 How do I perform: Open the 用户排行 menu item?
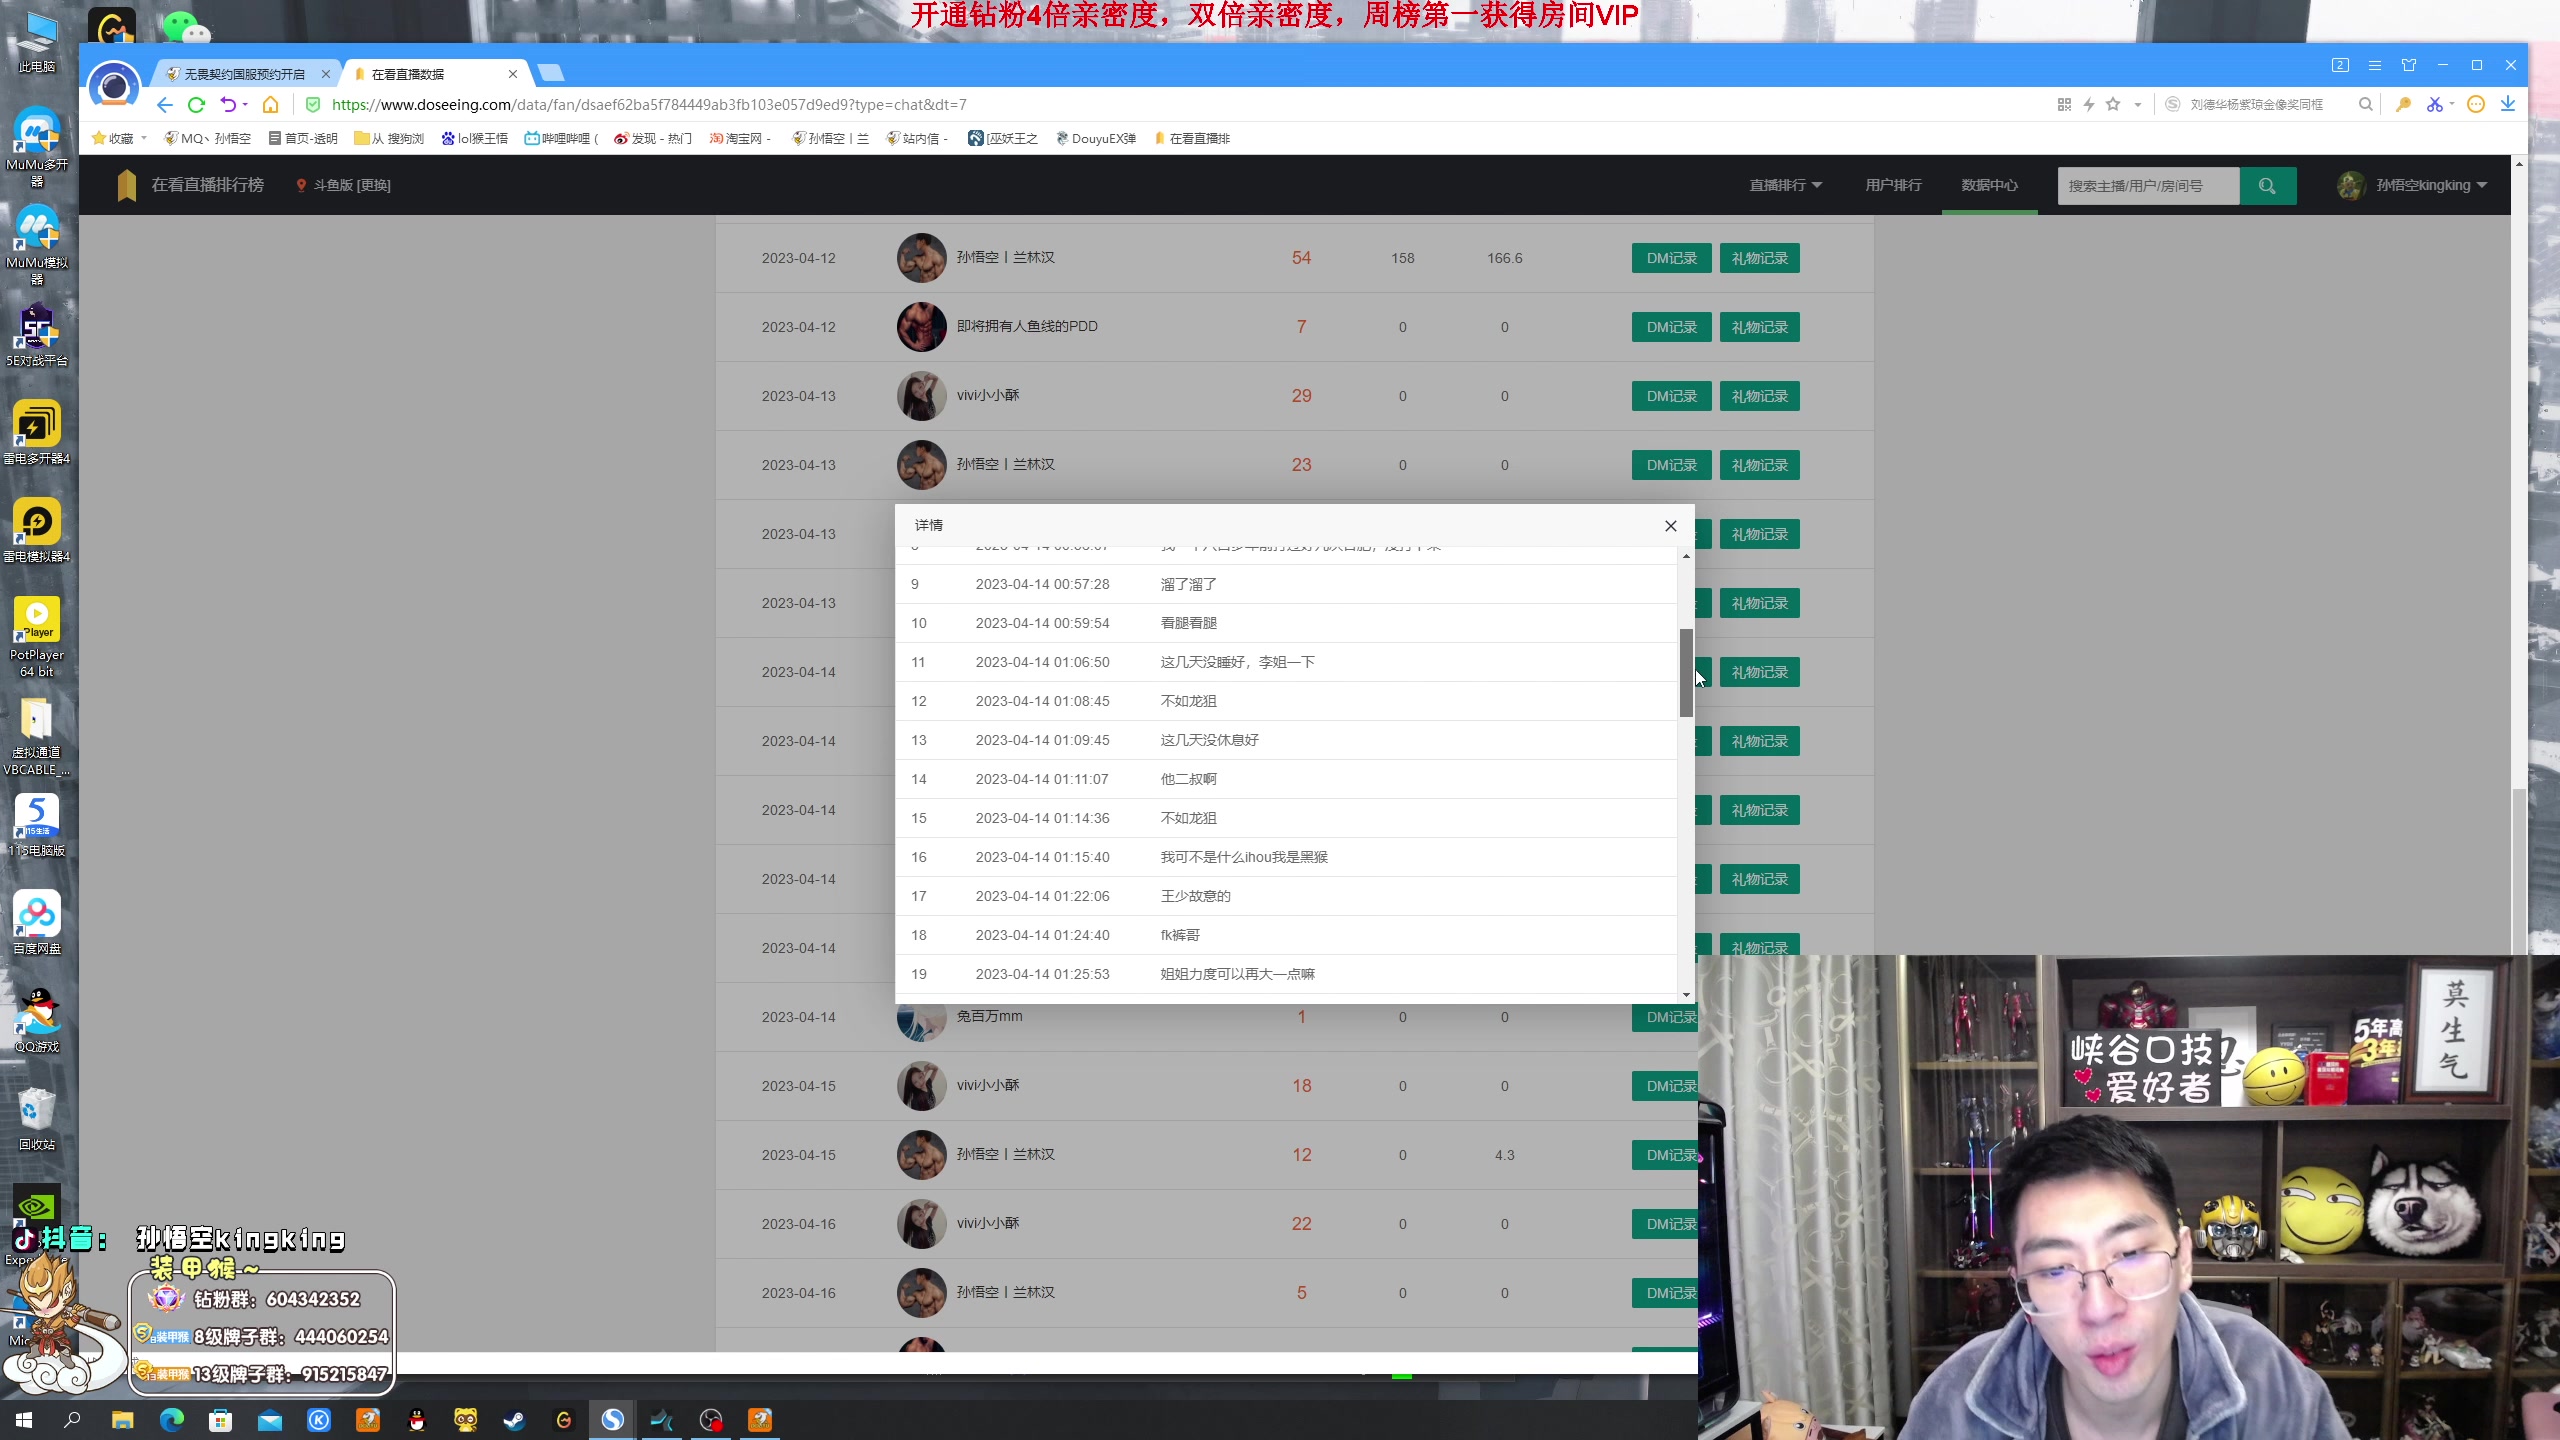(x=1893, y=186)
